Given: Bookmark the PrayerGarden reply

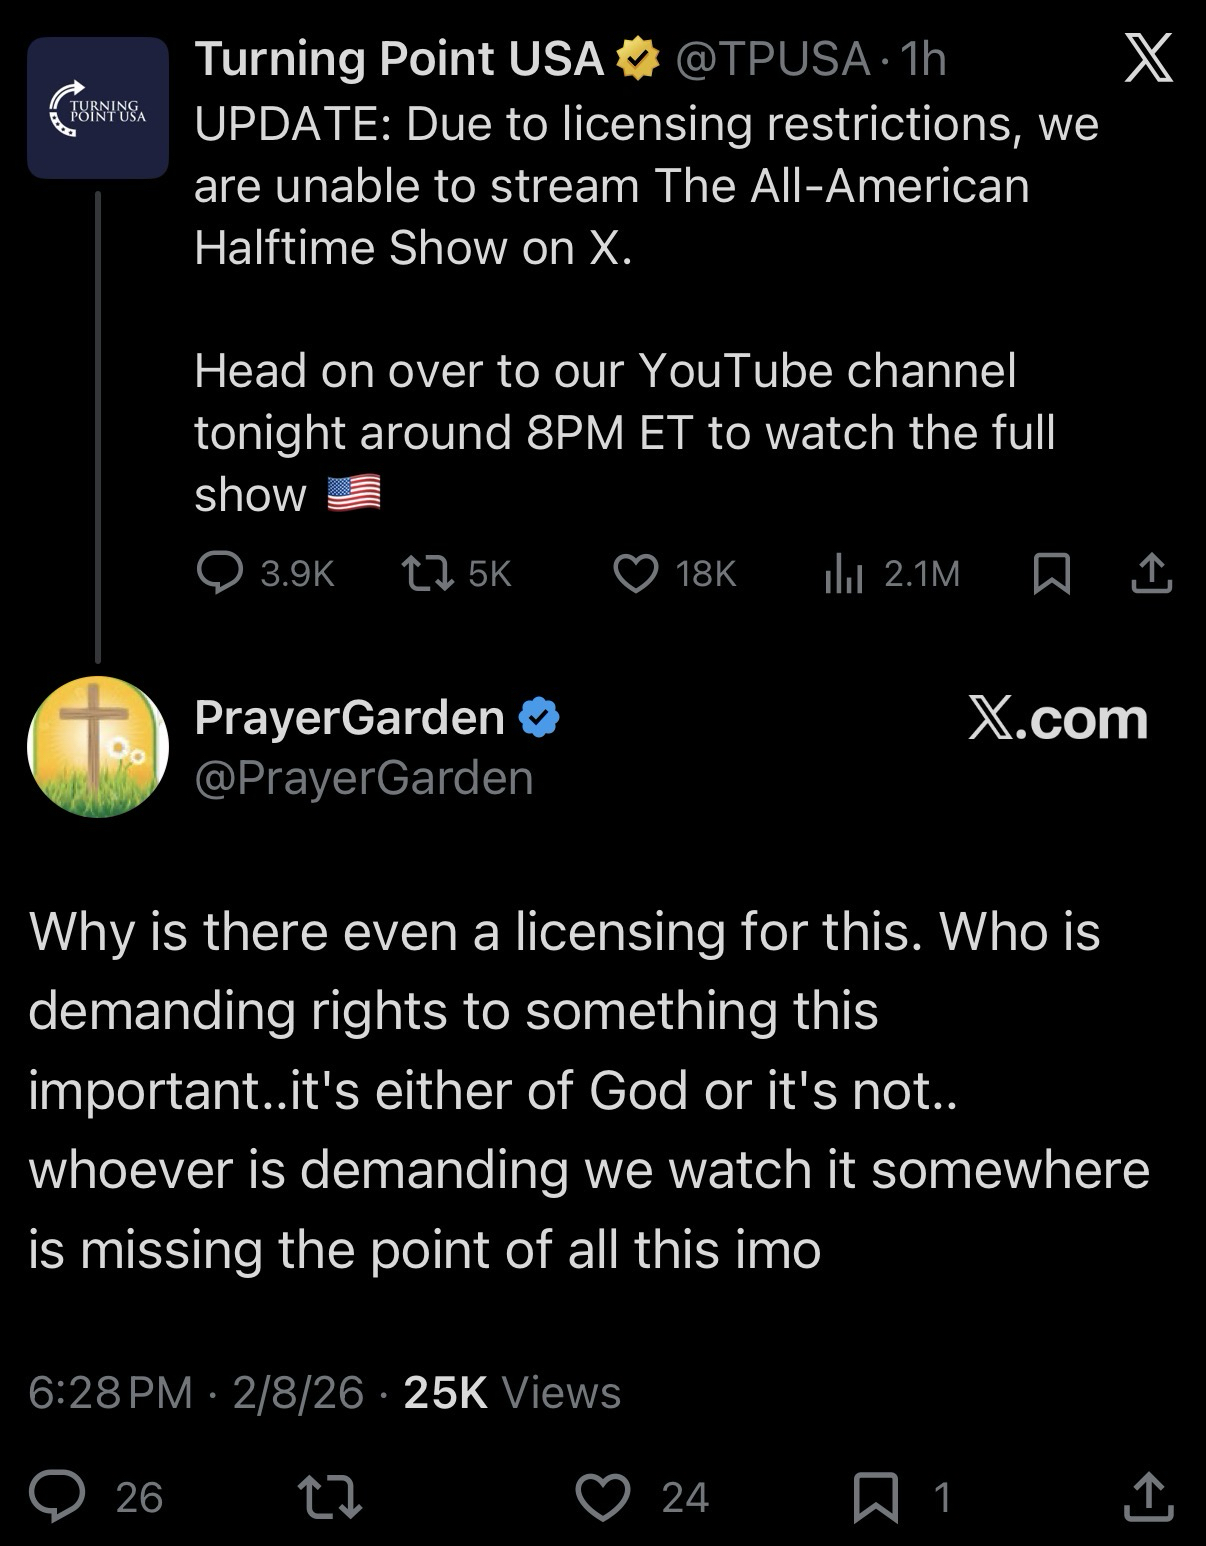Looking at the screenshot, I should (876, 1497).
